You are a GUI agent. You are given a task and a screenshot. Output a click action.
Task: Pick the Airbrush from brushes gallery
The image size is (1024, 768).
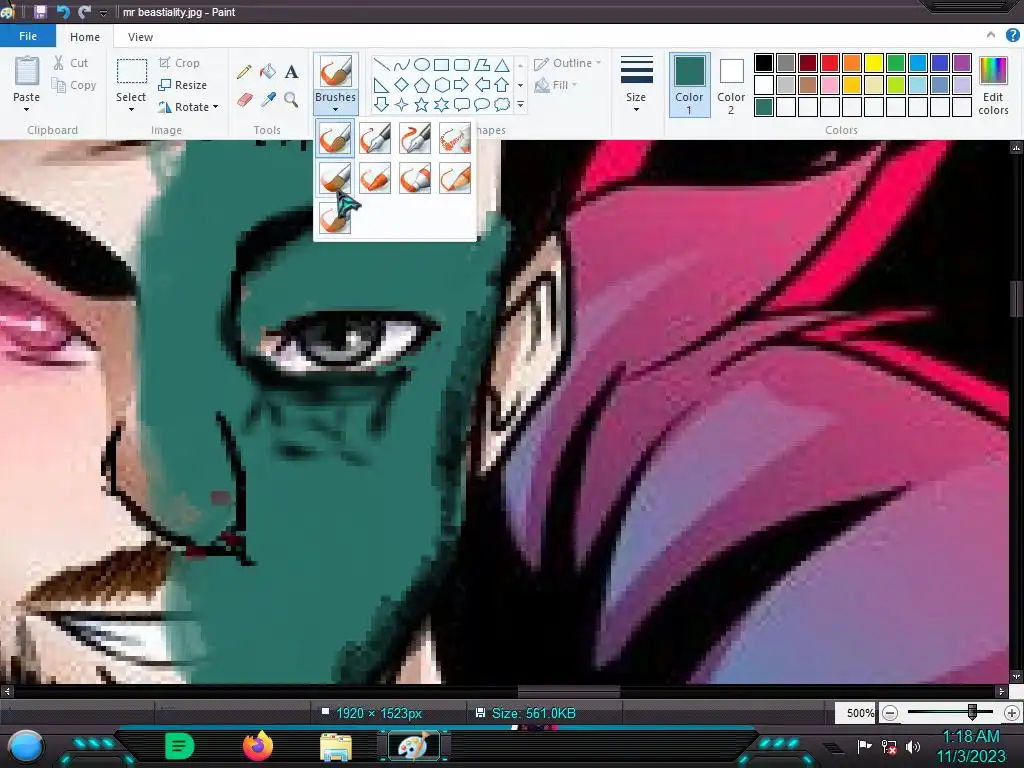[455, 138]
